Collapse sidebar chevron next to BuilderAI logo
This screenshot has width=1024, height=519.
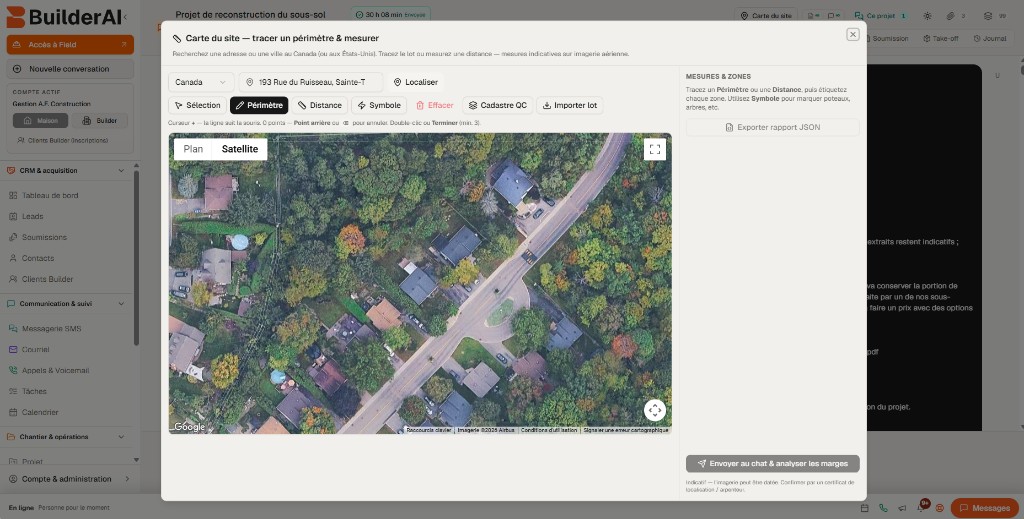[125, 17]
